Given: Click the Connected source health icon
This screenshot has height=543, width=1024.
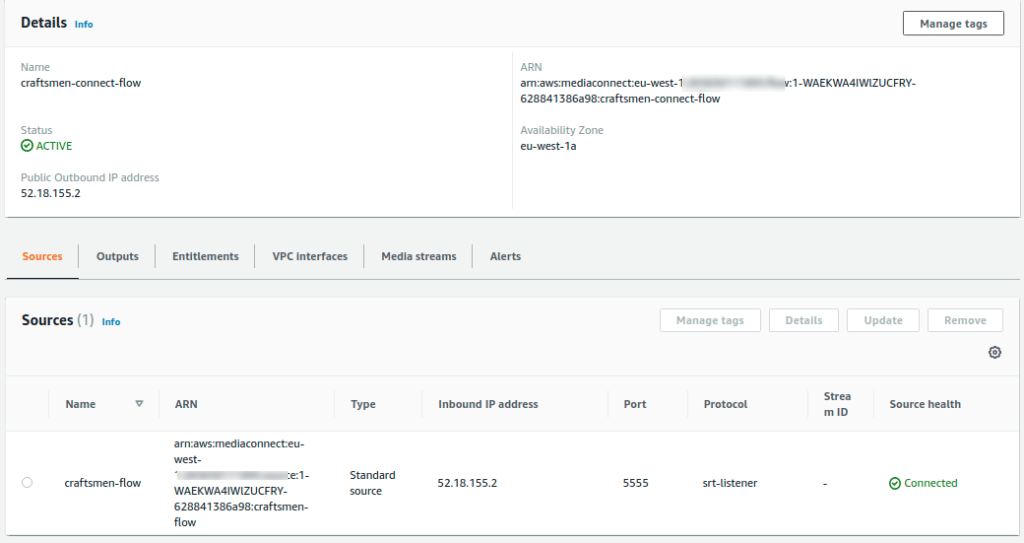Looking at the screenshot, I should [894, 484].
